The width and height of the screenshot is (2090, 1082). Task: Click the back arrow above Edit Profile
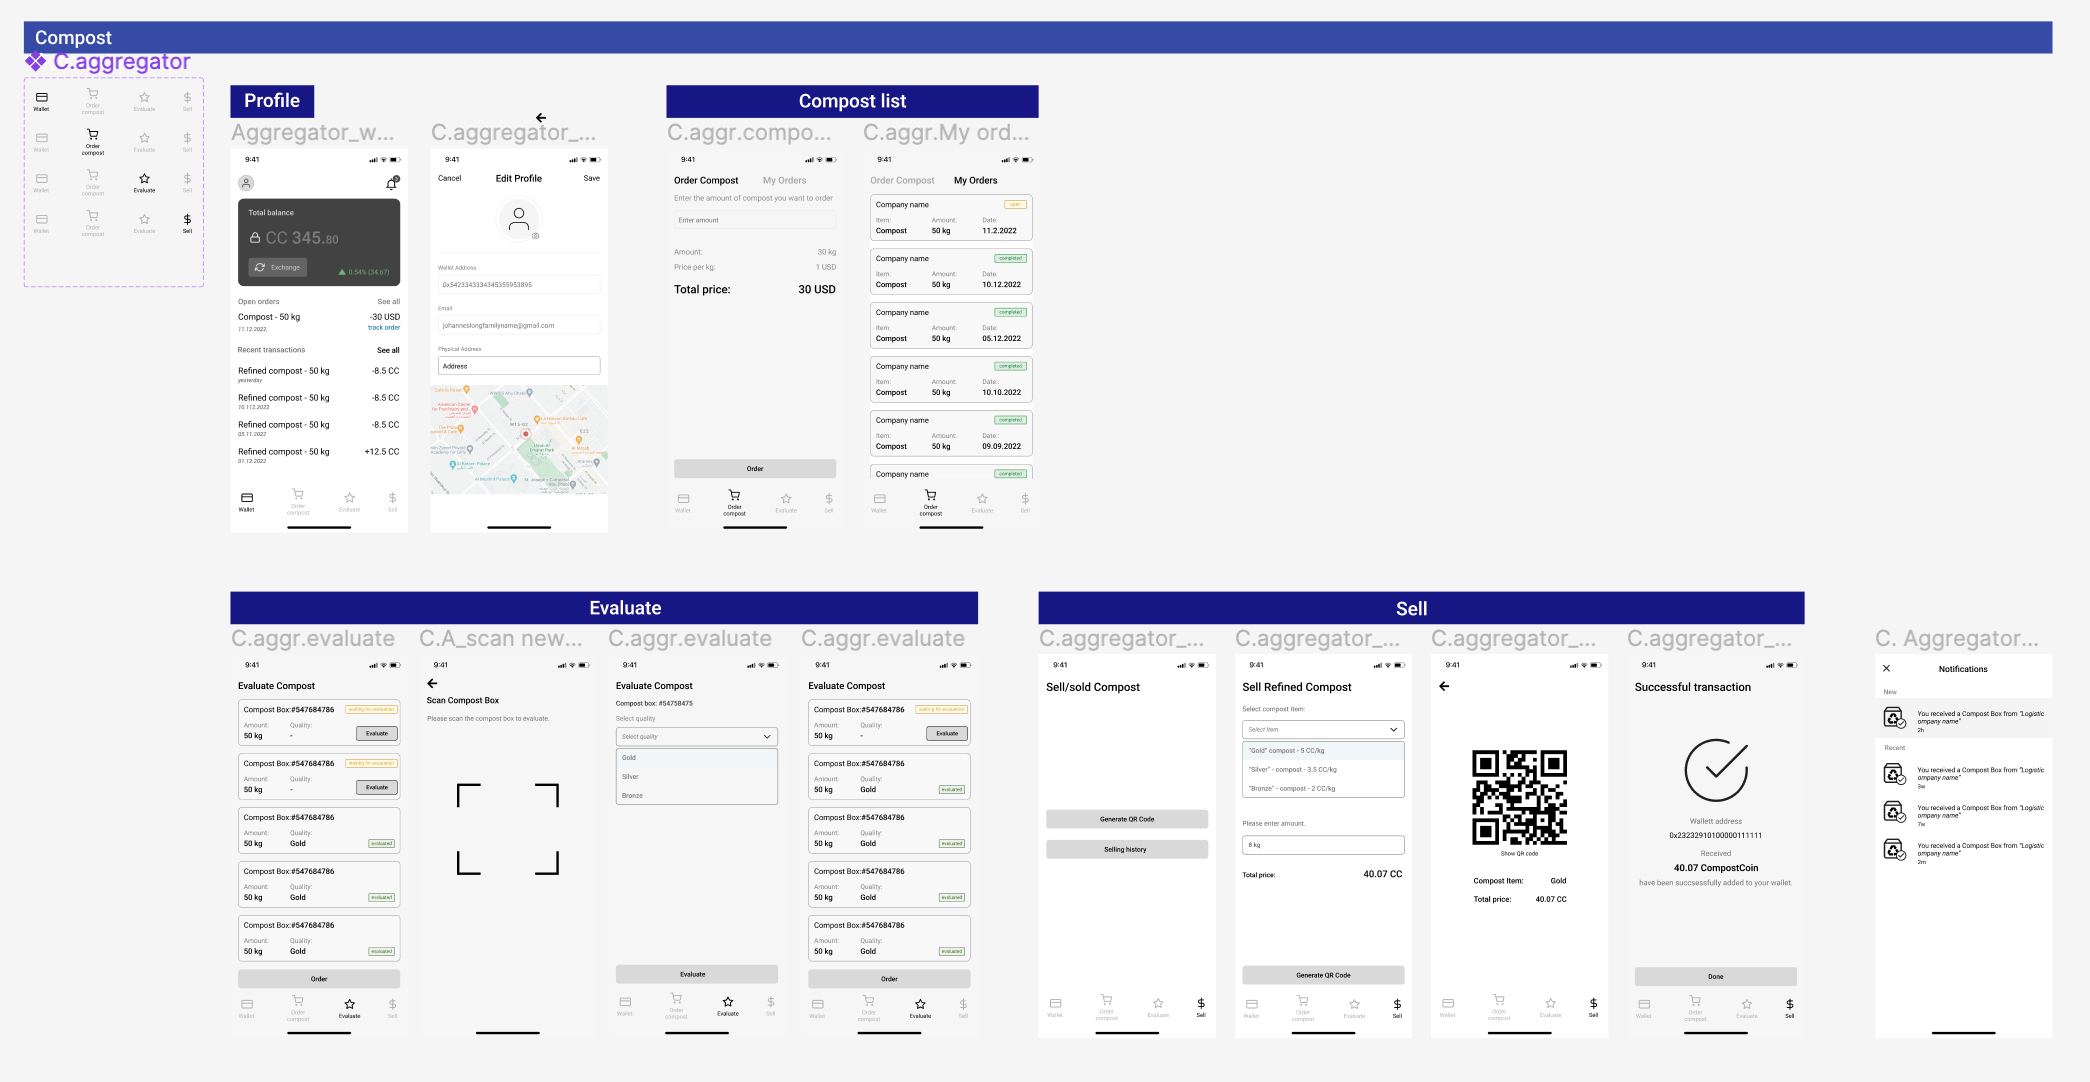pyautogui.click(x=541, y=118)
